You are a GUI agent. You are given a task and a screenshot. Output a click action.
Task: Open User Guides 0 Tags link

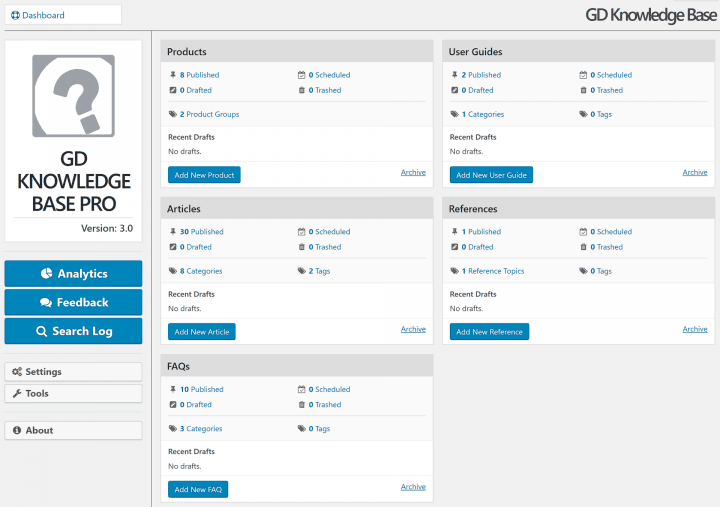601,114
